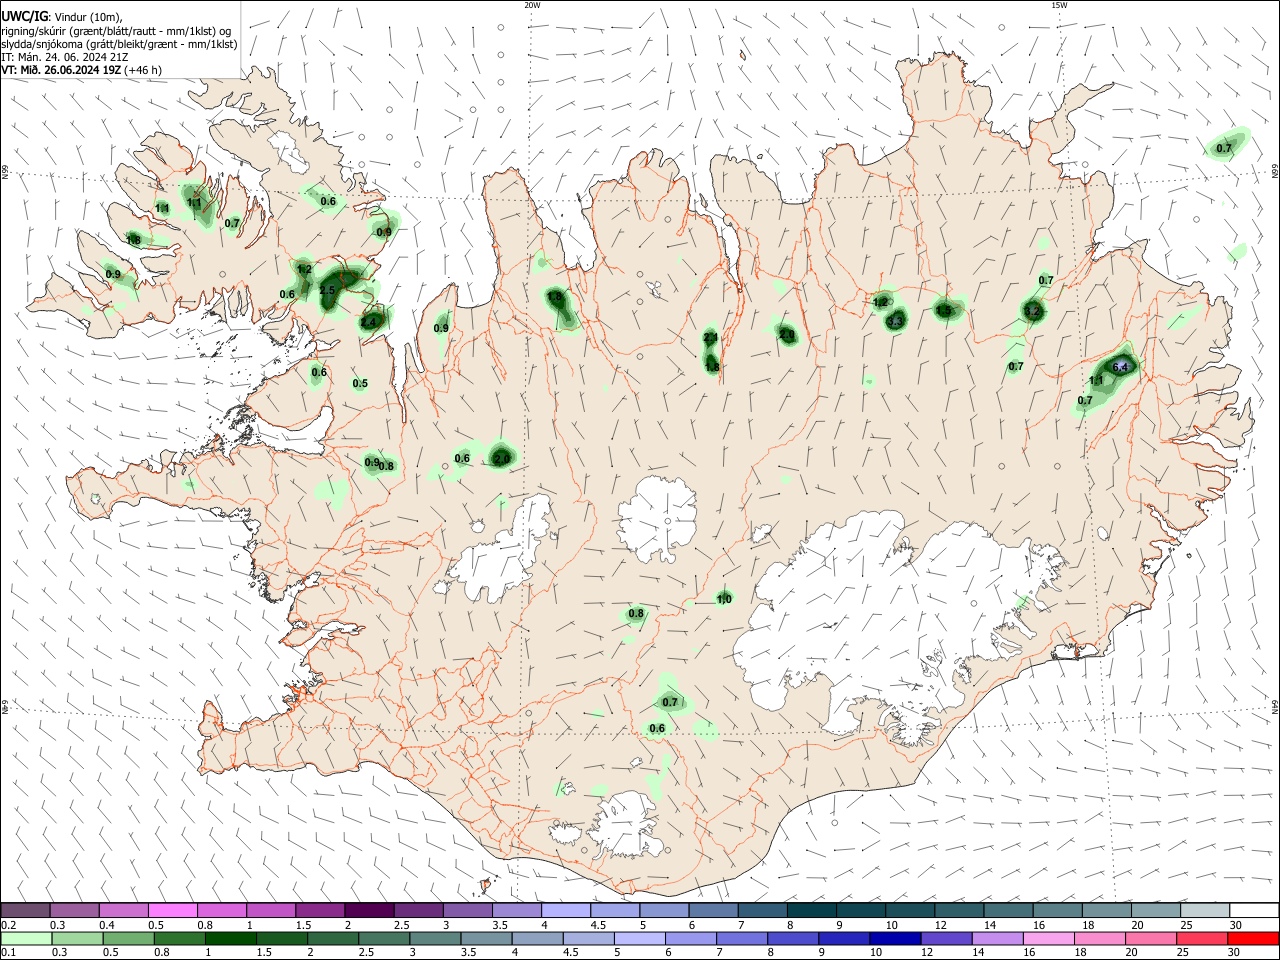Select the 'UWC/IG: Vindur (10m)' title text
This screenshot has height=960, width=1280.
(61, 17)
